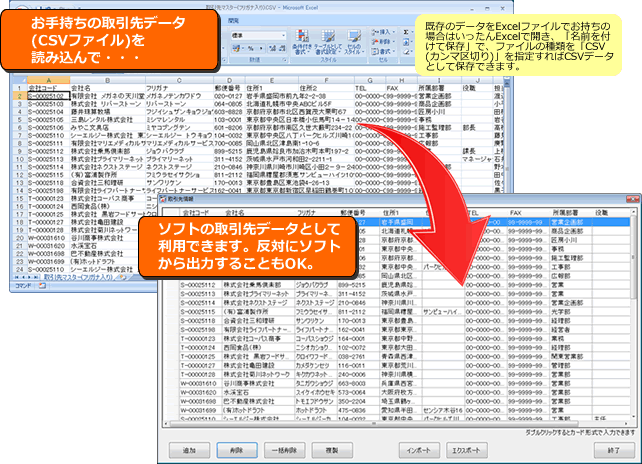The image size is (642, 464).
Task: Click the Delete cells (削除) ribbon icon
Action: coord(383,42)
